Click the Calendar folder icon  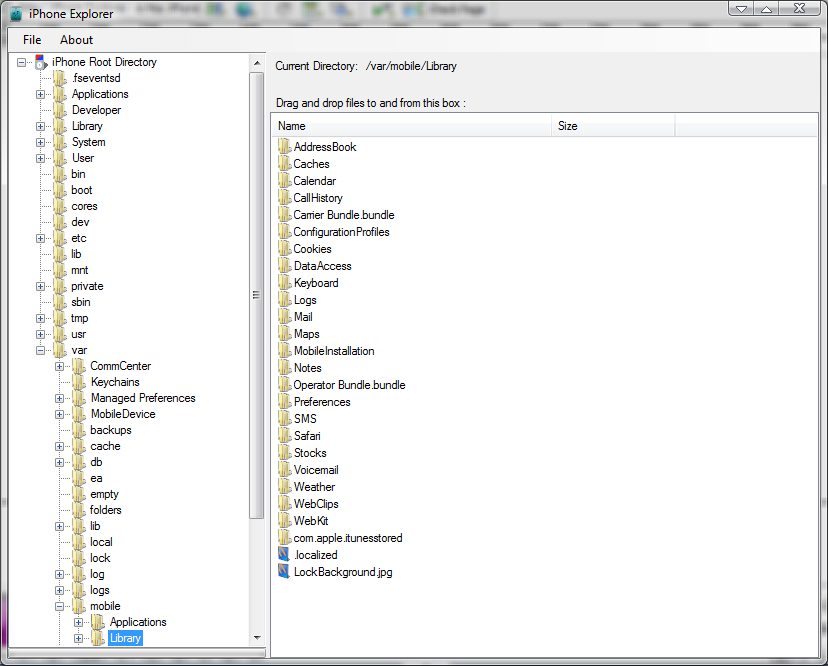[285, 180]
